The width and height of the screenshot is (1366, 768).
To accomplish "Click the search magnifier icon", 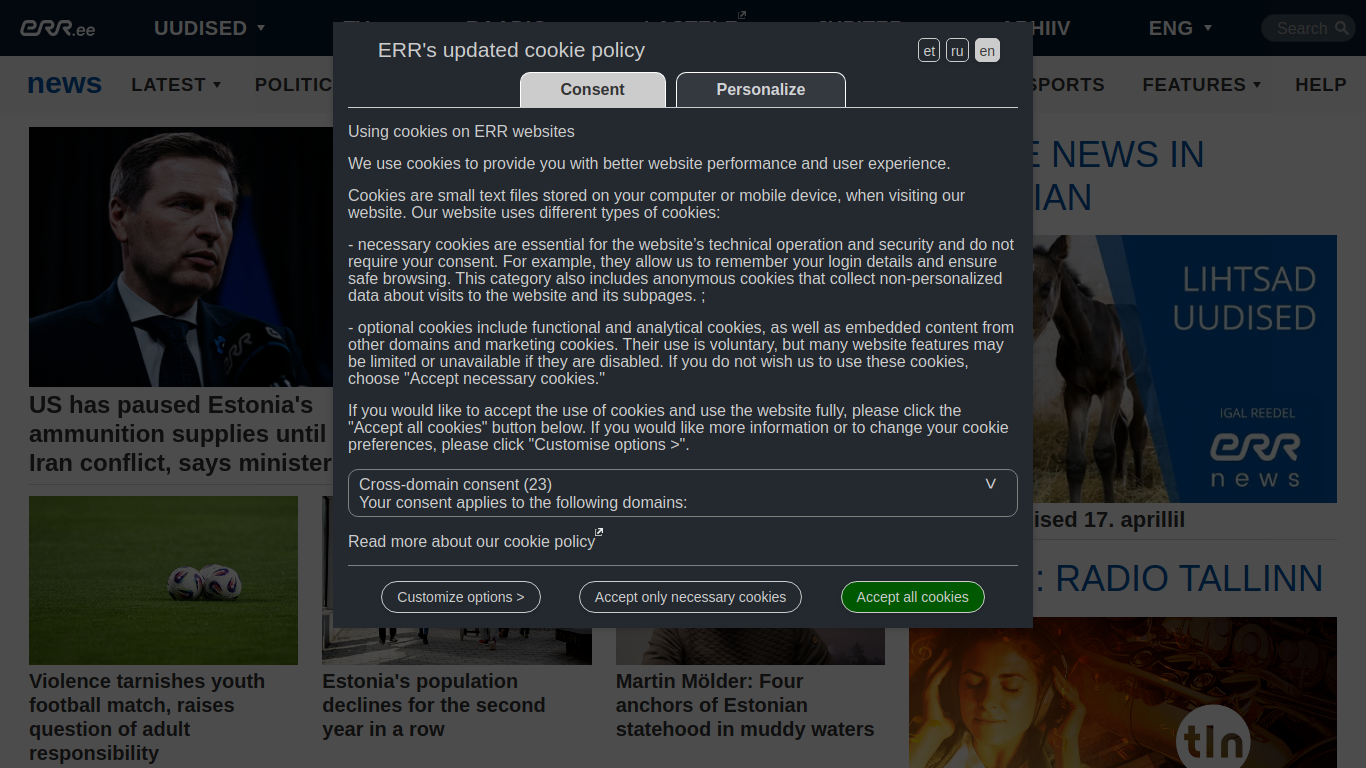I will pos(1342,28).
